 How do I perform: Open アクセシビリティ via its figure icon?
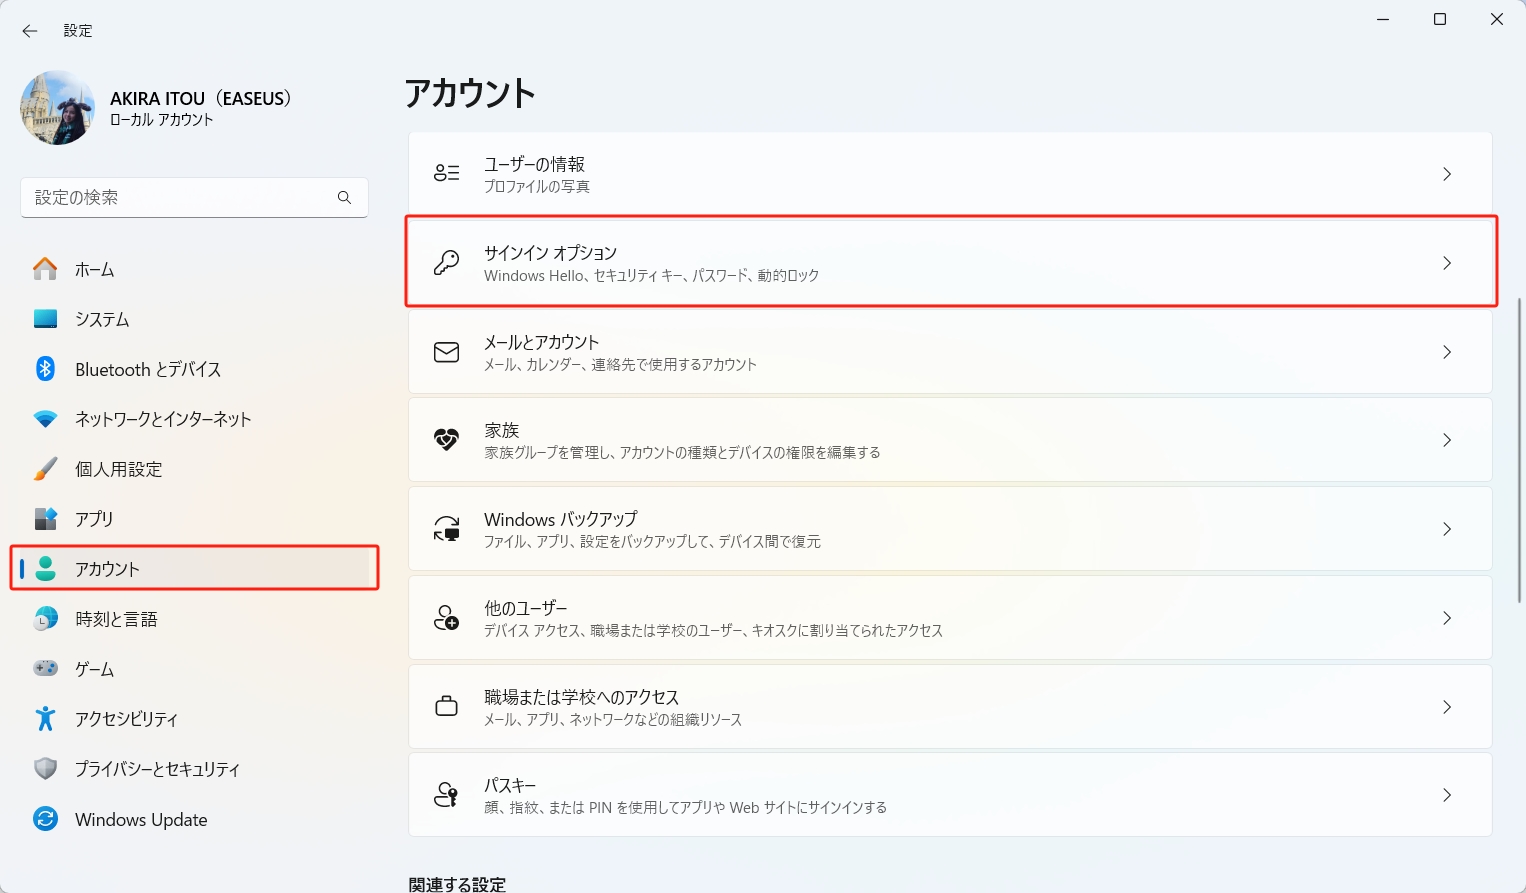[45, 718]
